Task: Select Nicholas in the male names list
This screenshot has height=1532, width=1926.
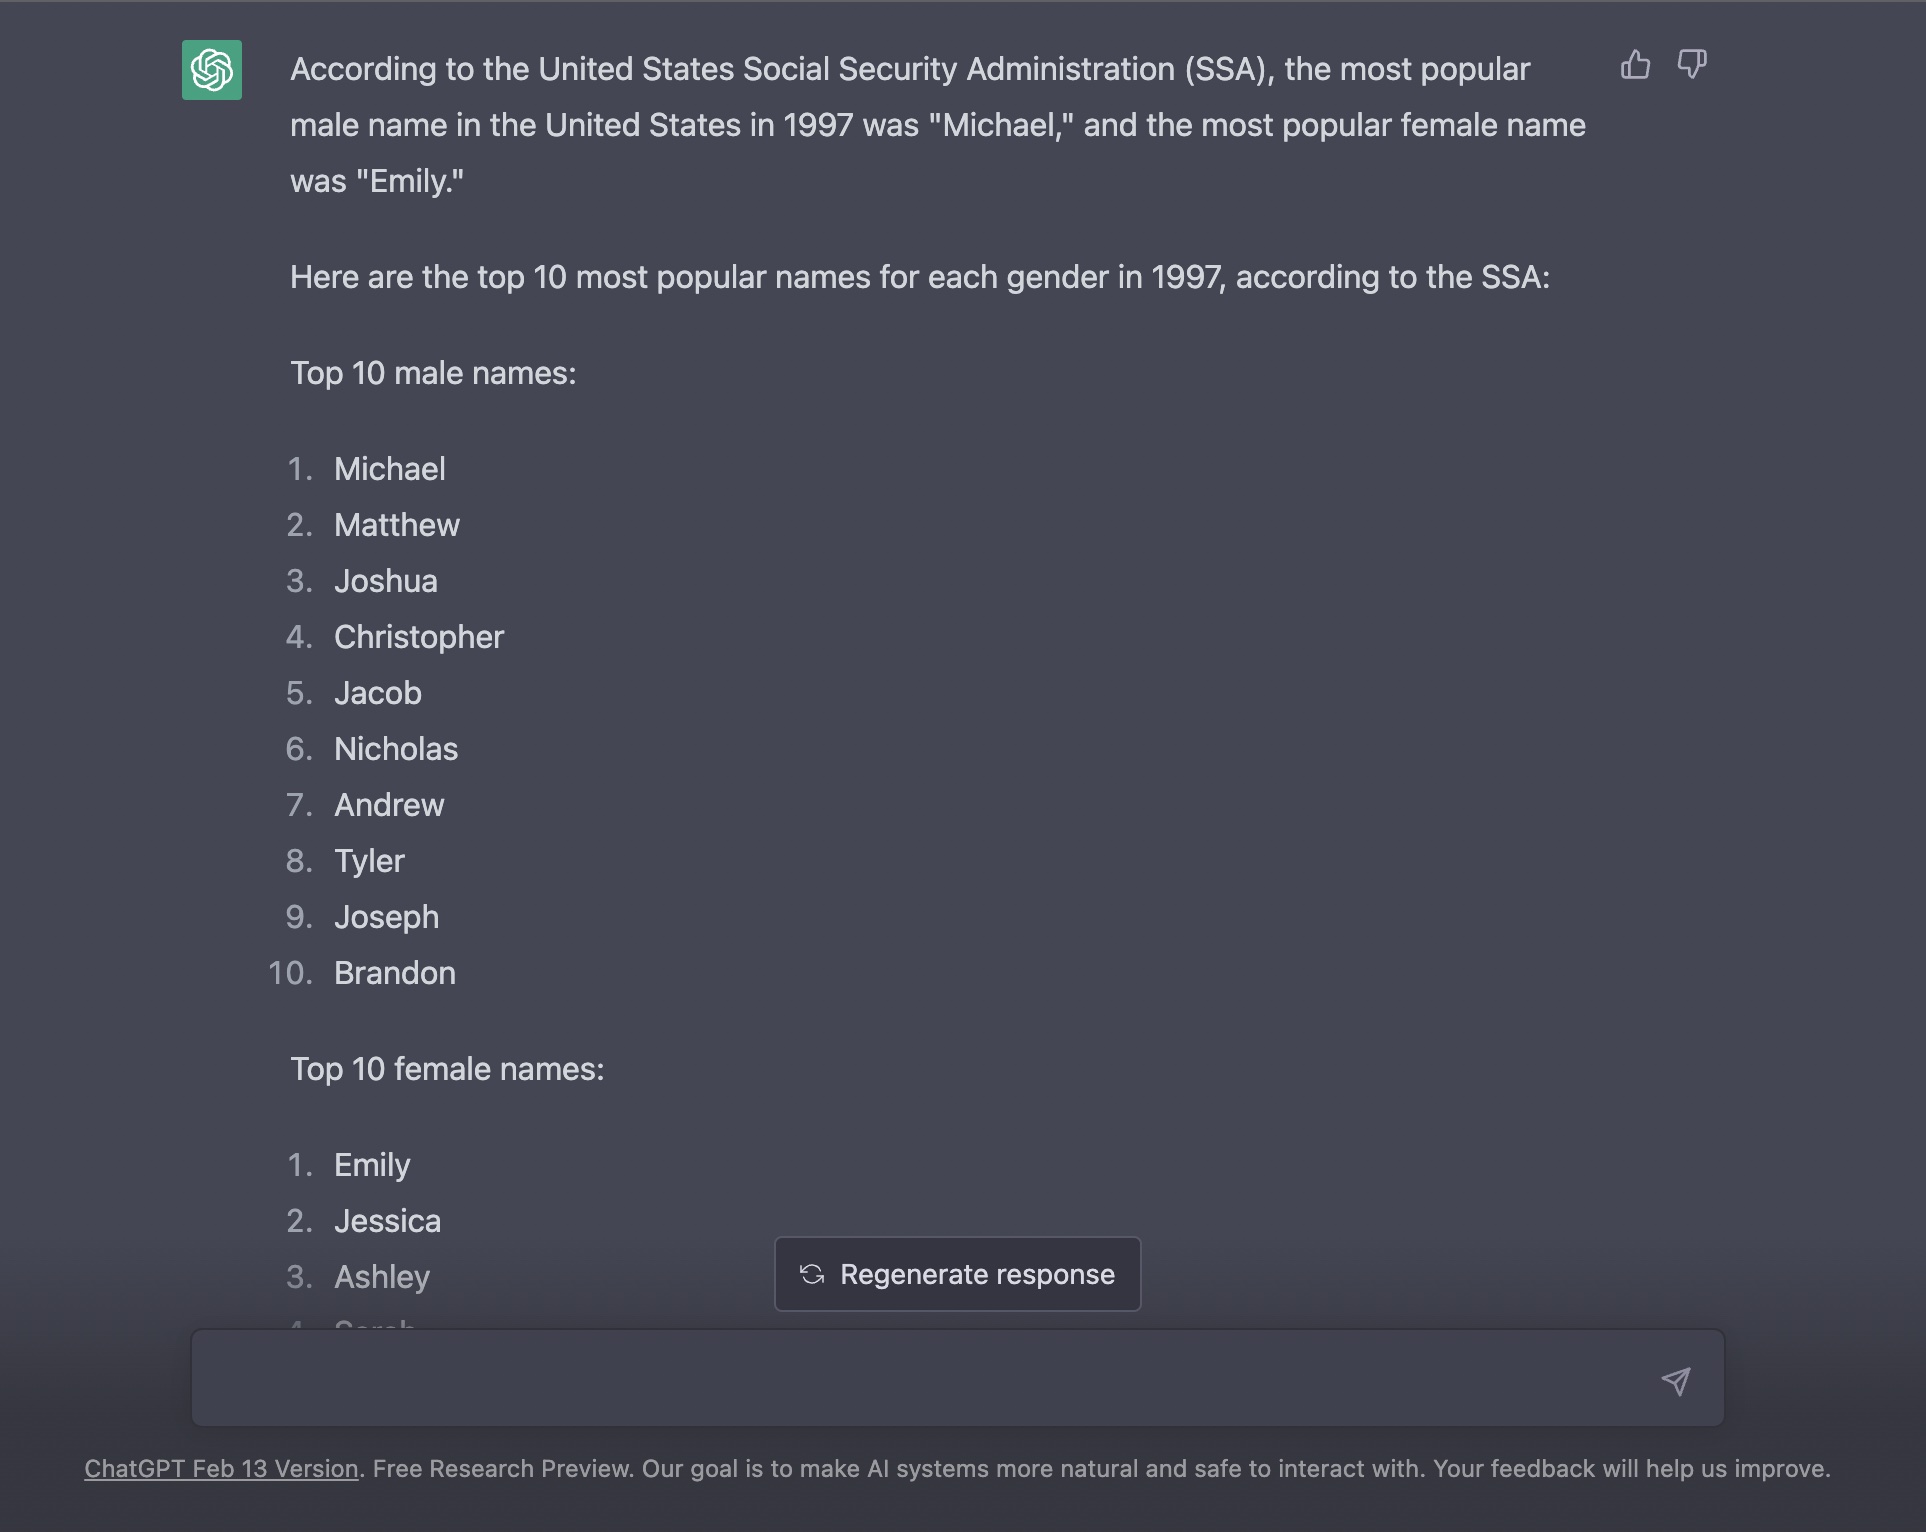Action: pyautogui.click(x=396, y=749)
